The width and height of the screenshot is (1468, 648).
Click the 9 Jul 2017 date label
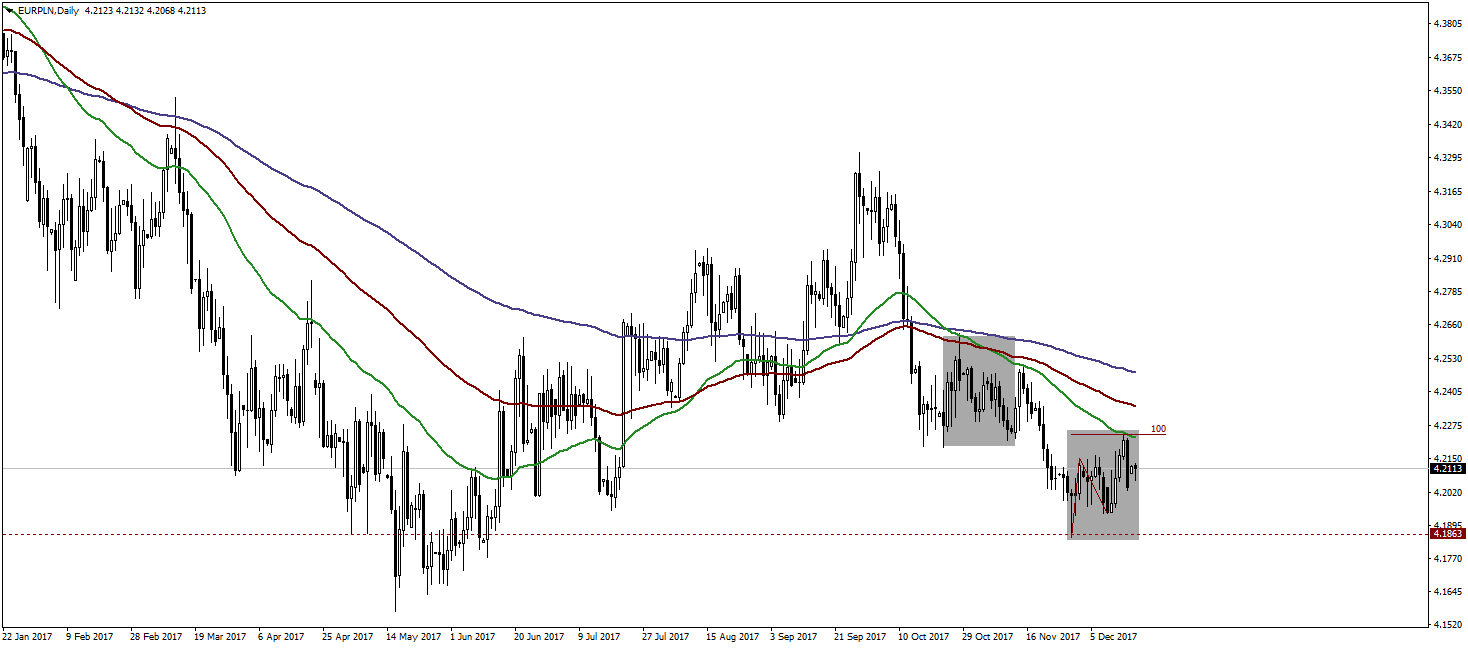600,636
